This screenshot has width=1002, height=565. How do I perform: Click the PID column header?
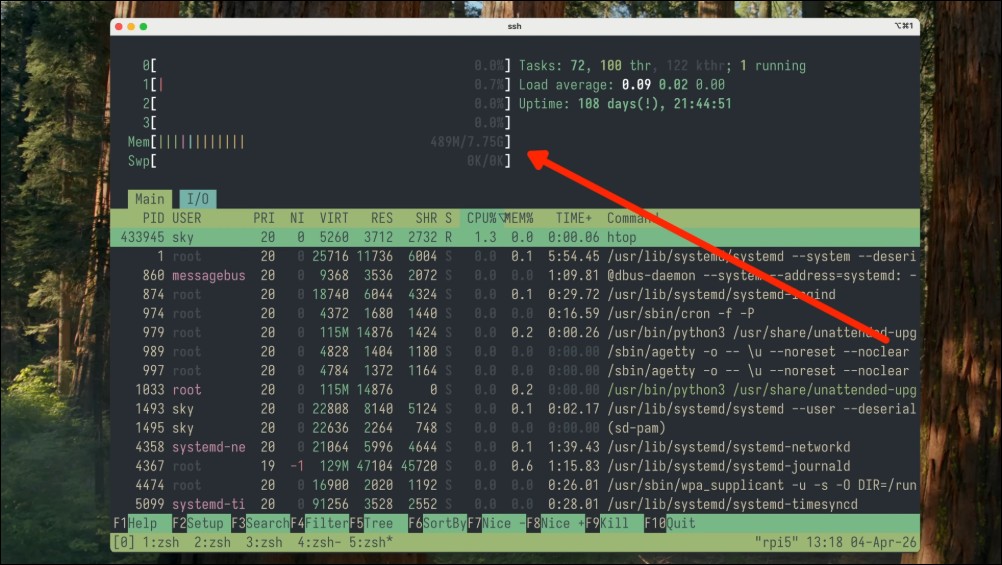point(153,218)
